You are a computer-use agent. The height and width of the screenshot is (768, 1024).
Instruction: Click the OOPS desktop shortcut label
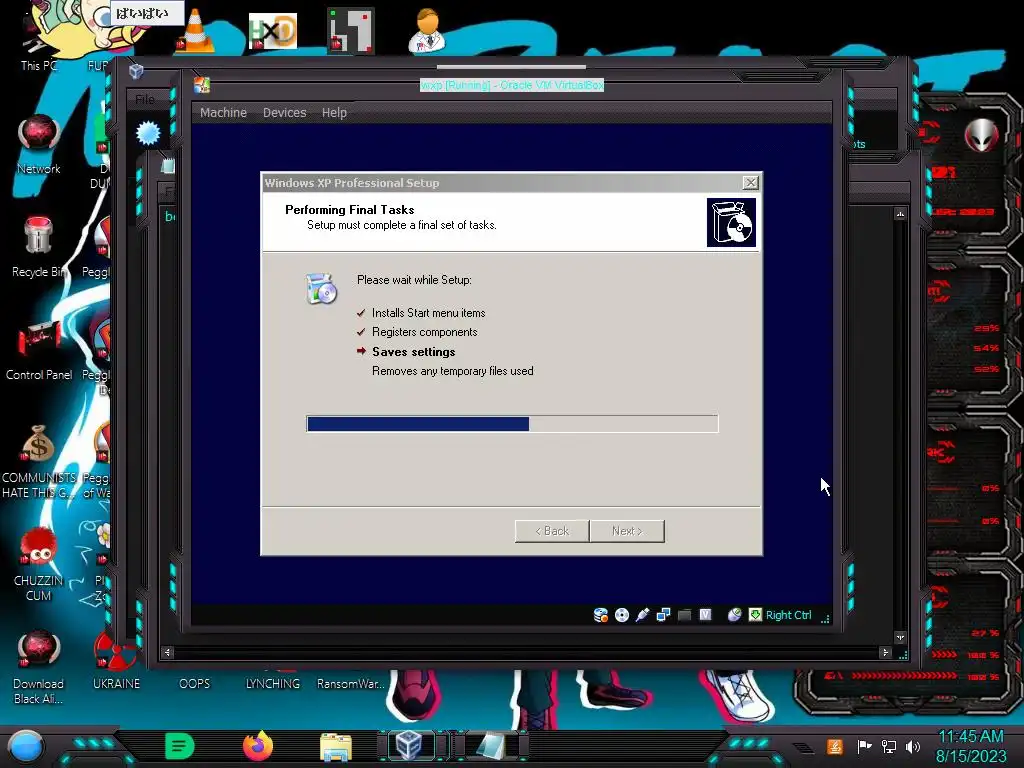(x=195, y=684)
